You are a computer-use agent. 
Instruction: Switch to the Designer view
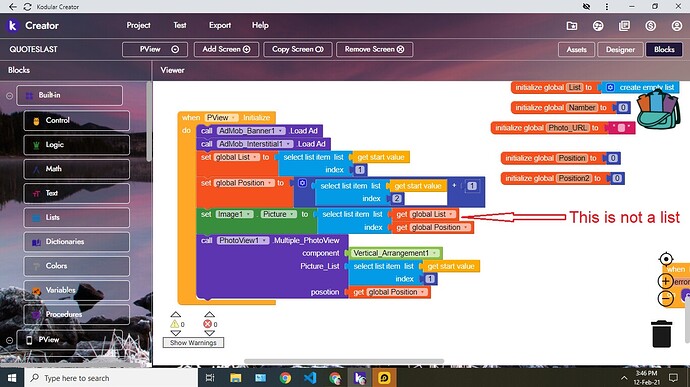(620, 50)
